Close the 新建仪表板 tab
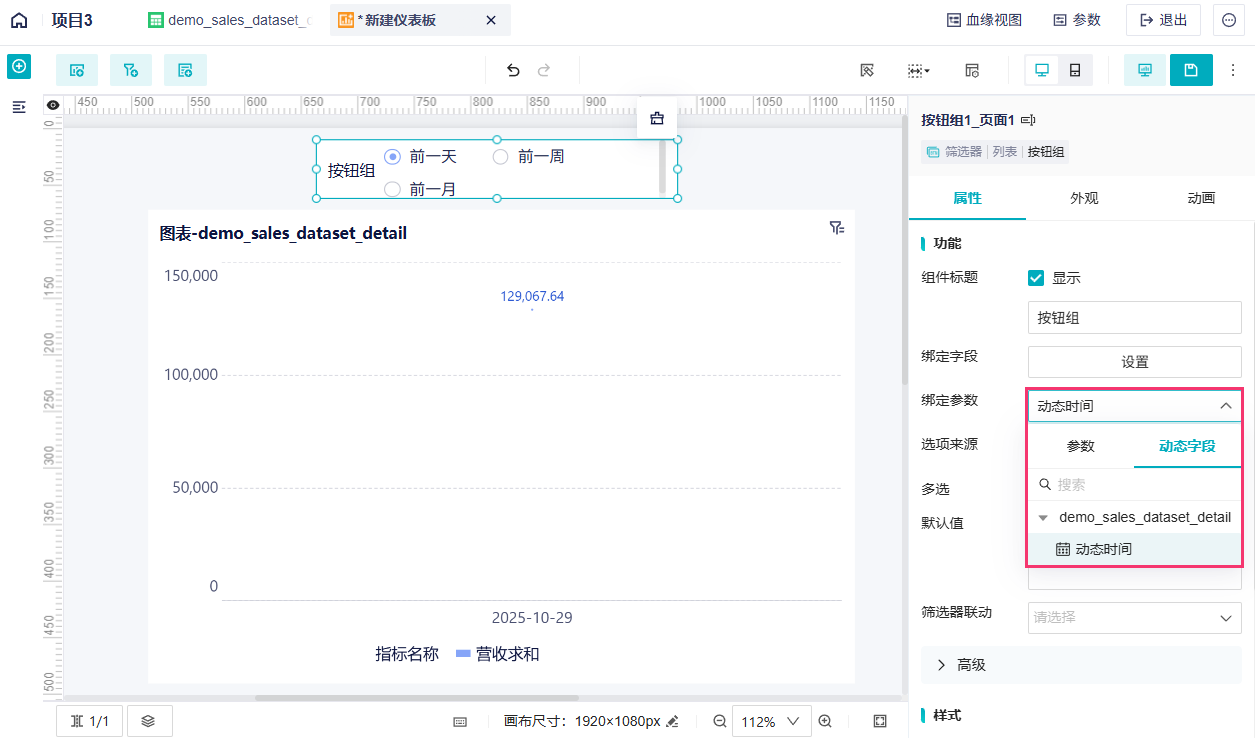The width and height of the screenshot is (1255, 738). tap(490, 20)
